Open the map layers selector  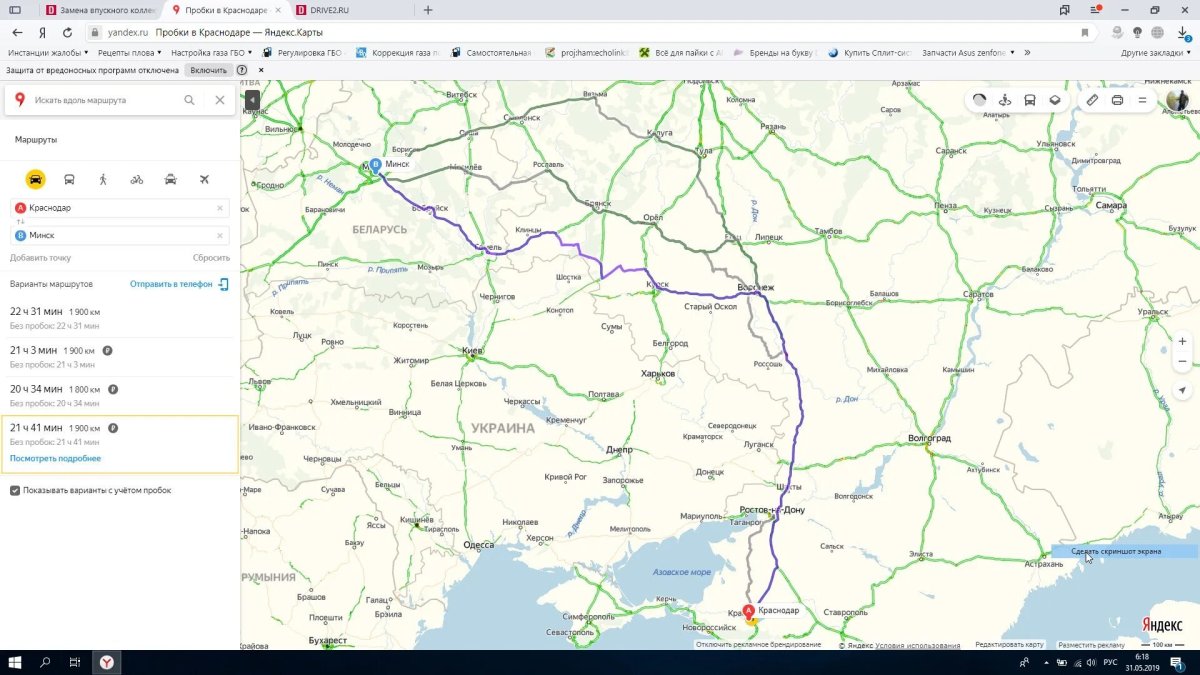pyautogui.click(x=1056, y=100)
